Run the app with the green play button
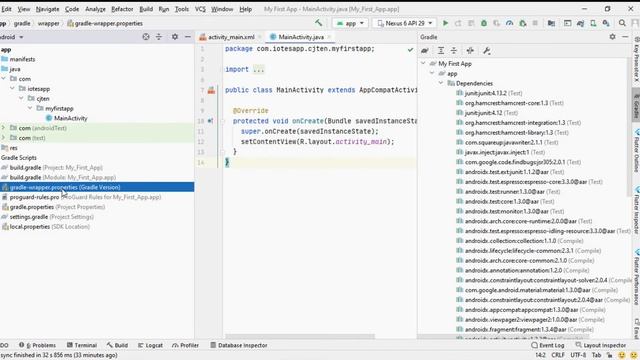This screenshot has width=640, height=360. (x=445, y=23)
